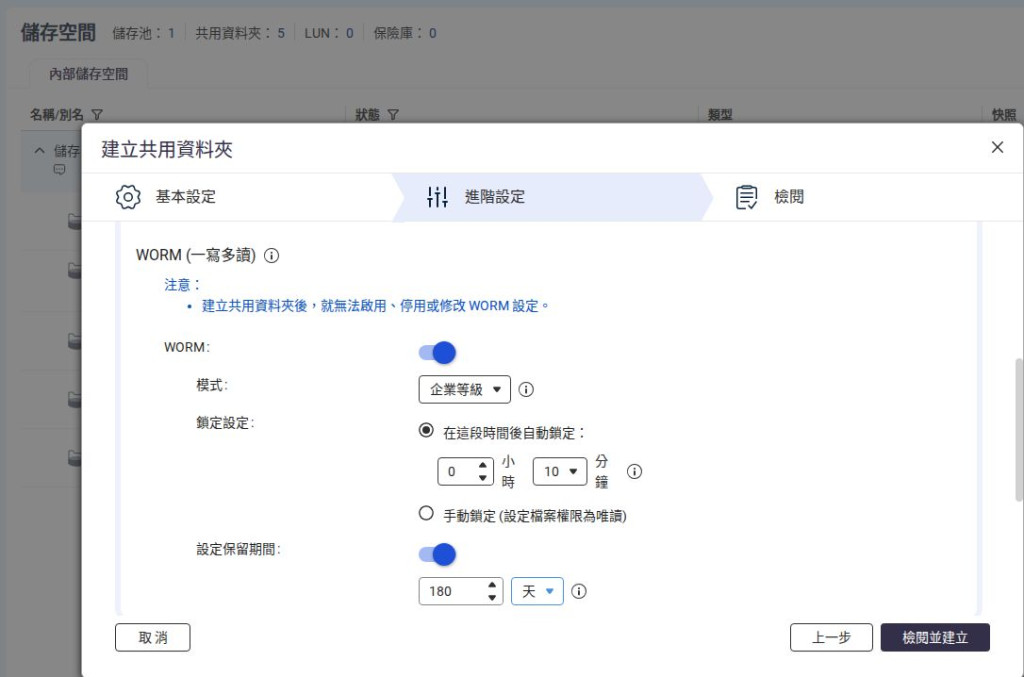
Task: Disable the WORM toggle switch
Action: pyautogui.click(x=437, y=353)
